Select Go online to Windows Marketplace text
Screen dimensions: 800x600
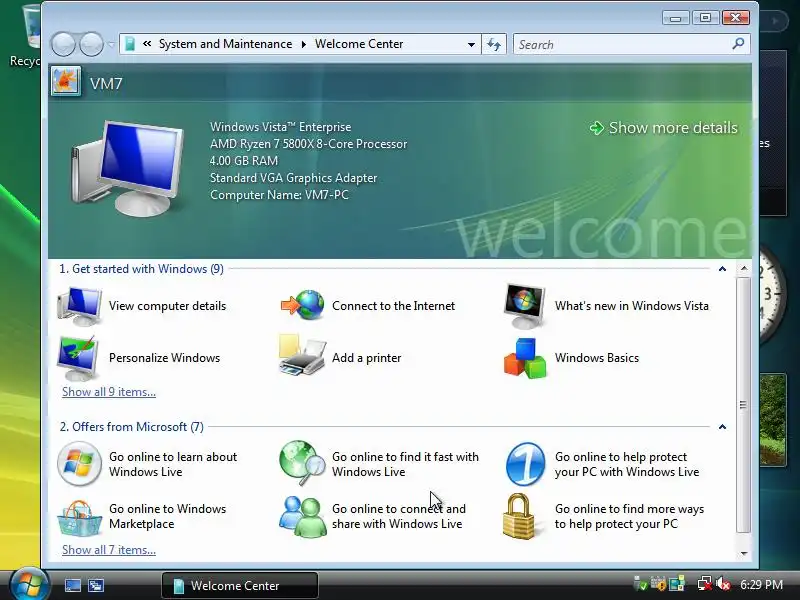167,516
